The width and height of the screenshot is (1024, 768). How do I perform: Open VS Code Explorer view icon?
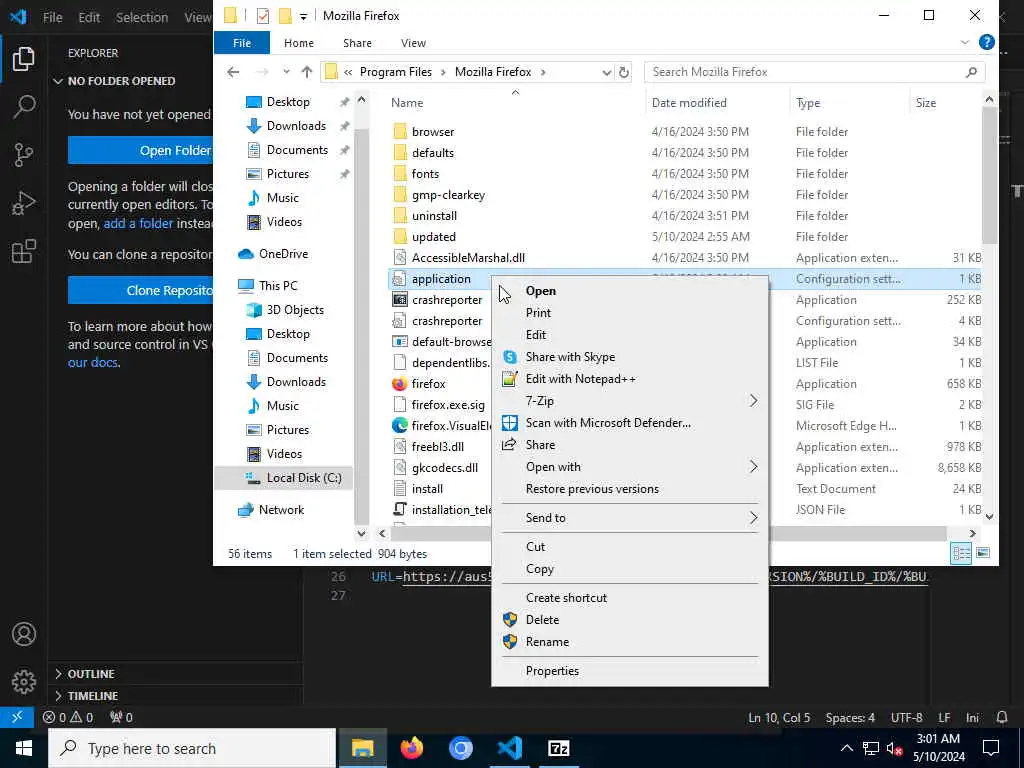(x=24, y=59)
